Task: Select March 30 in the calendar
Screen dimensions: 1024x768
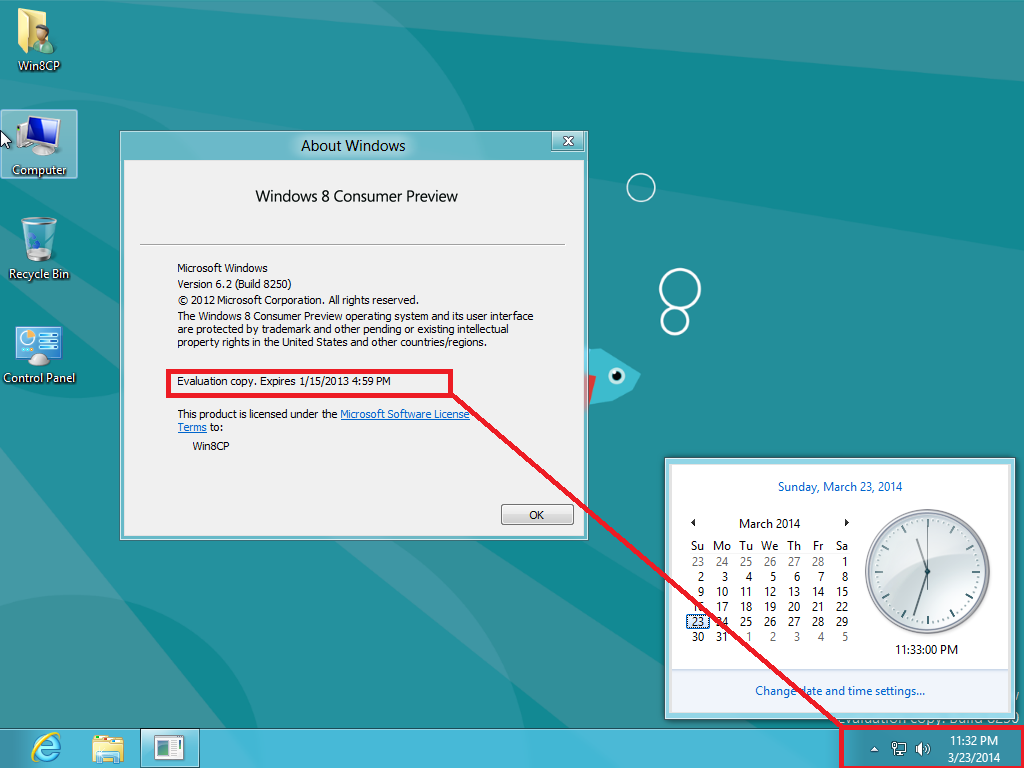Action: coord(697,637)
